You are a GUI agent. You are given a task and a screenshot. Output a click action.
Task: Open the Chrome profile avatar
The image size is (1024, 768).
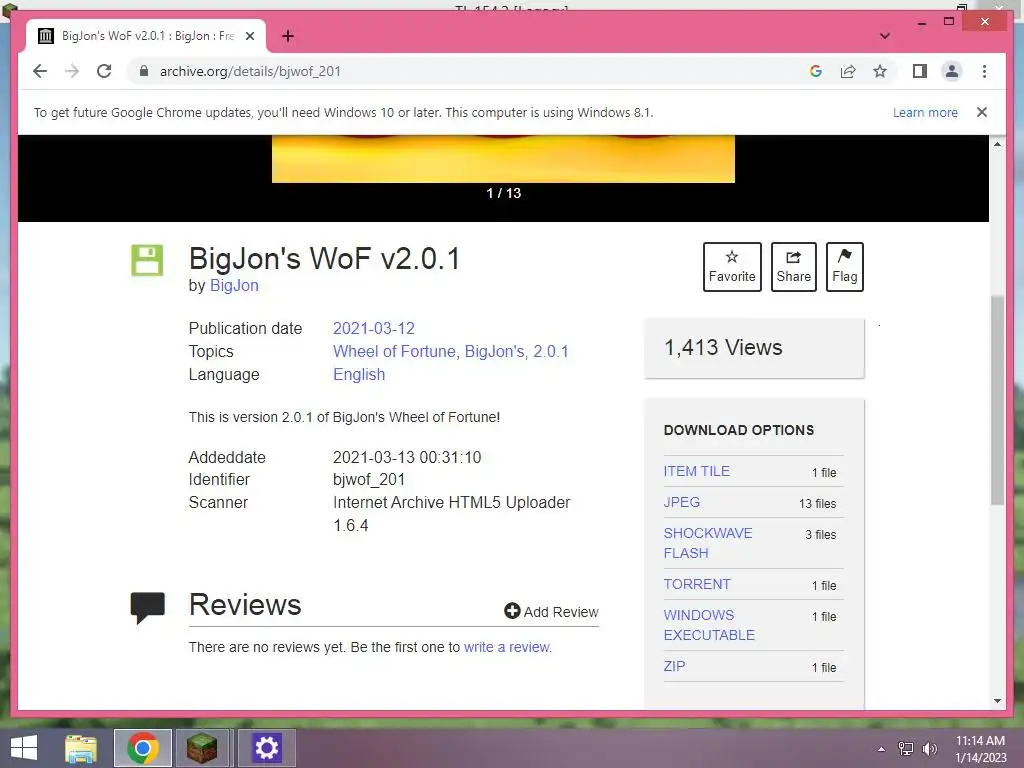coord(952,71)
